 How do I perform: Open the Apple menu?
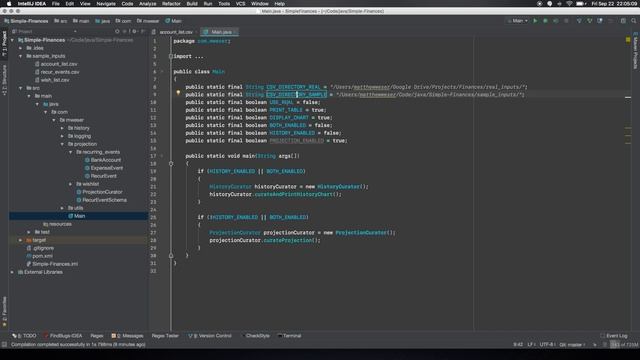pyautogui.click(x=9, y=4)
